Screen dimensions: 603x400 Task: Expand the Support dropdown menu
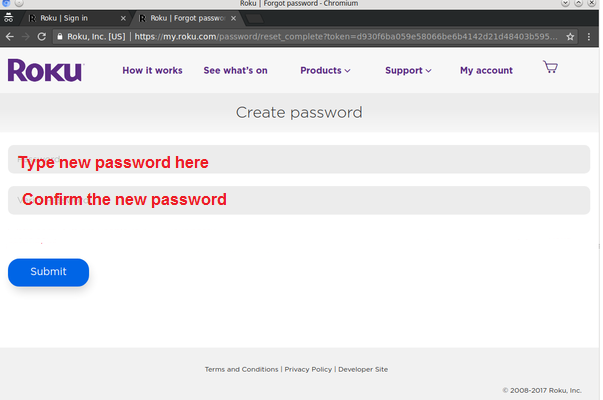point(408,70)
